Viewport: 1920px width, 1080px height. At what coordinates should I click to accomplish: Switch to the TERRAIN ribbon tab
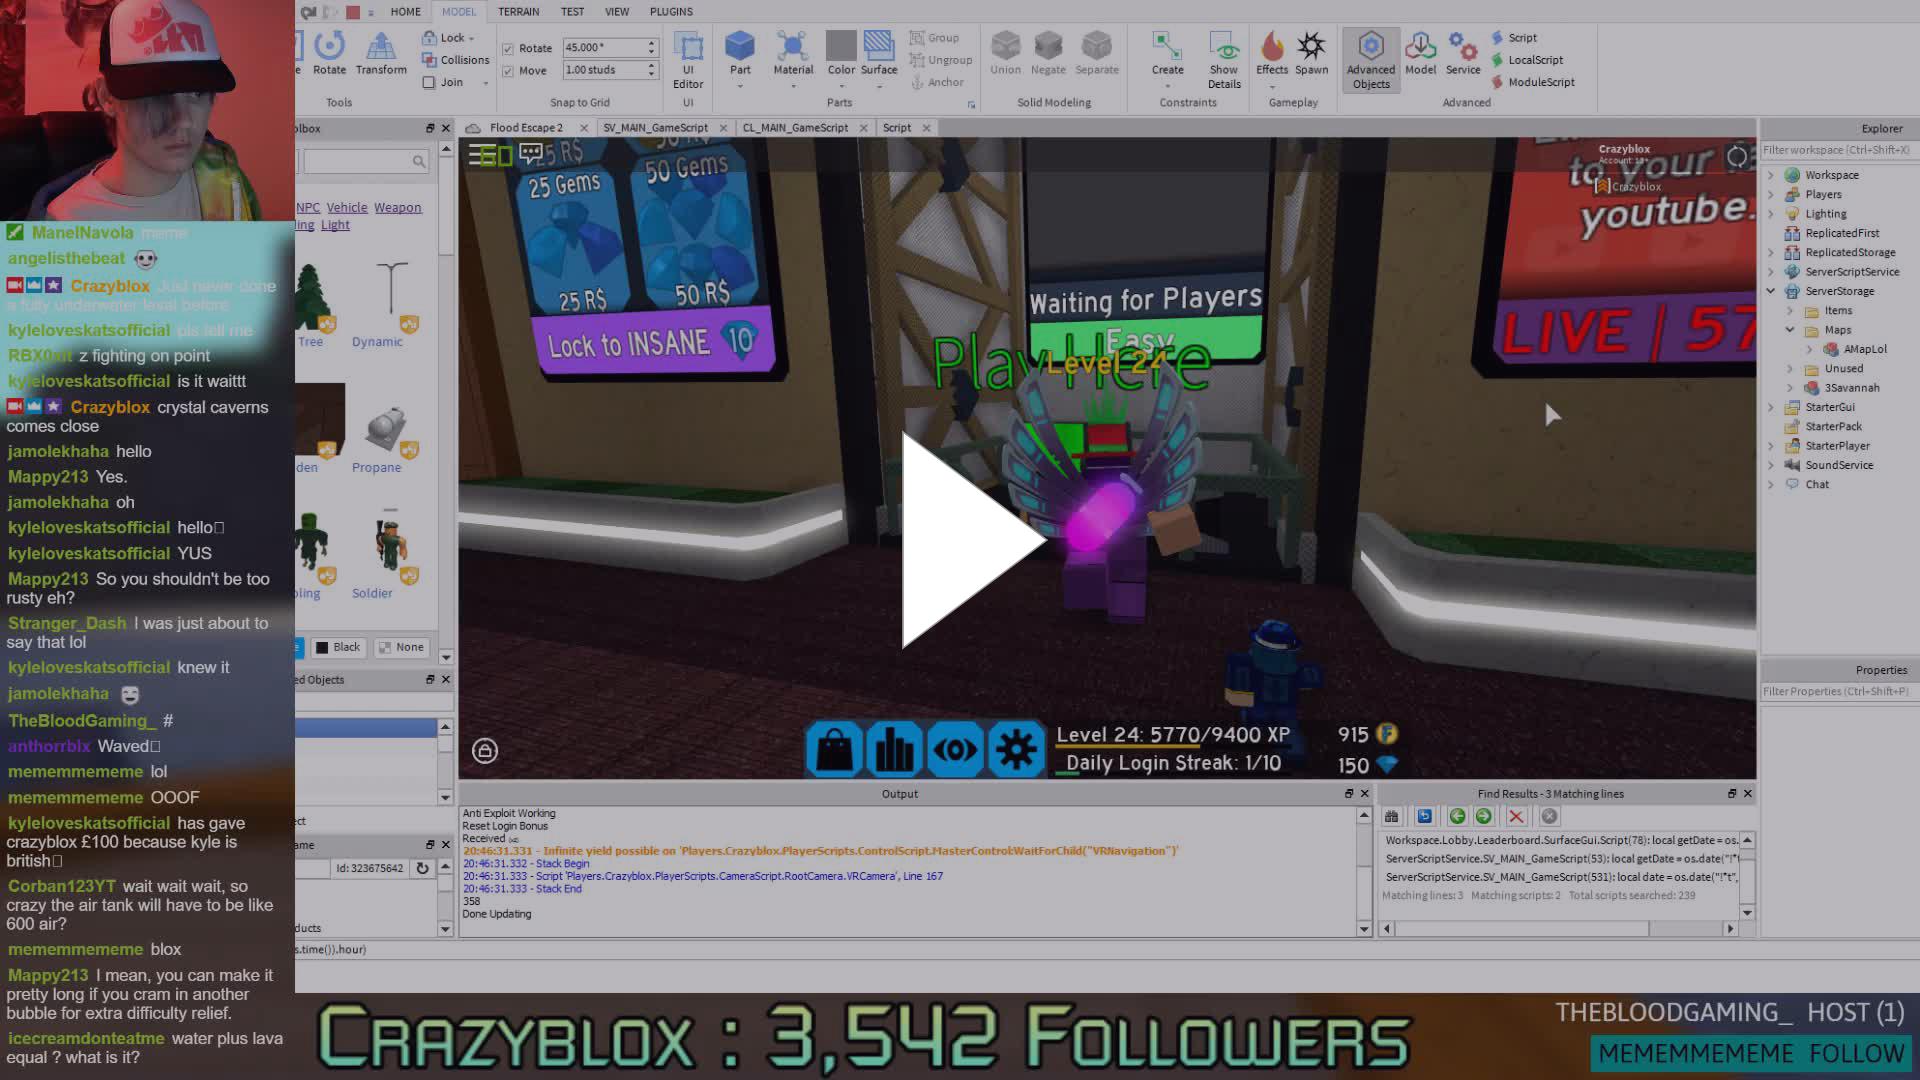[x=519, y=11]
